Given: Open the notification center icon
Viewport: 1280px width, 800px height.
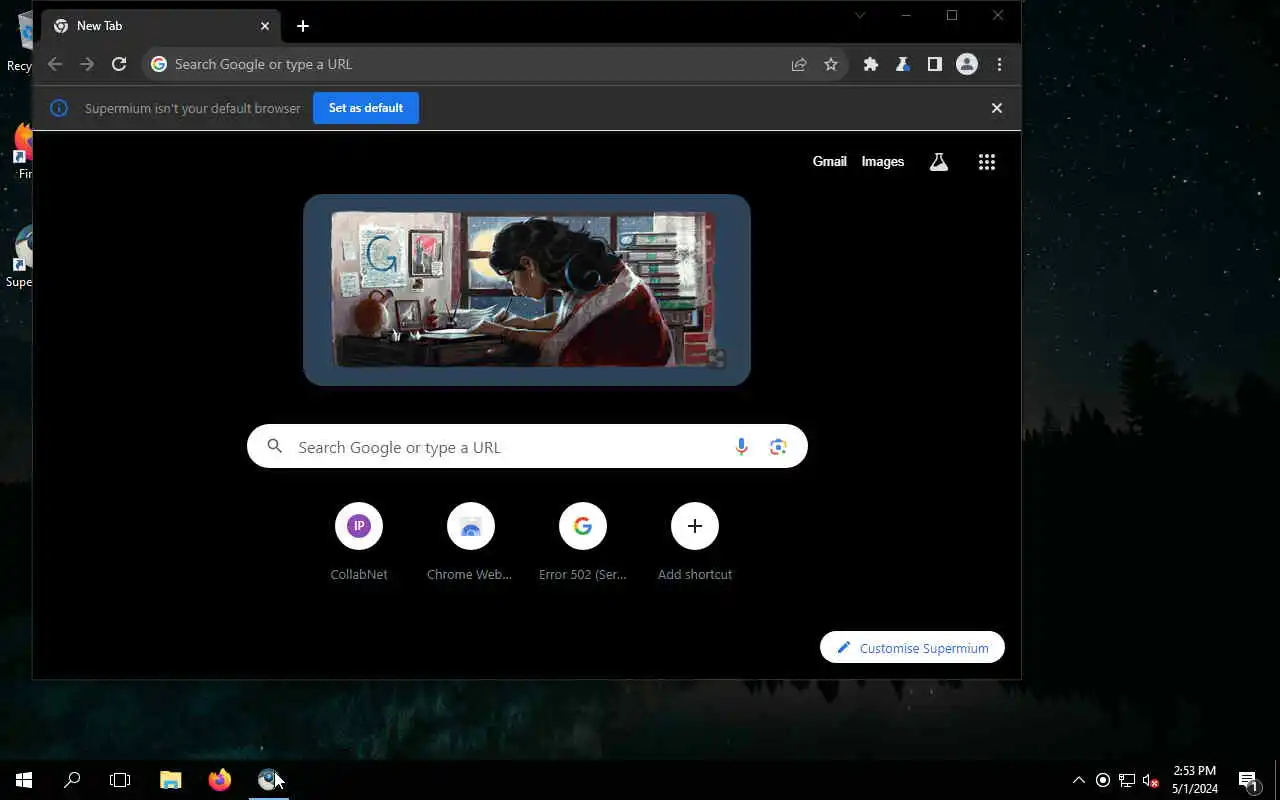Looking at the screenshot, I should click(x=1248, y=780).
